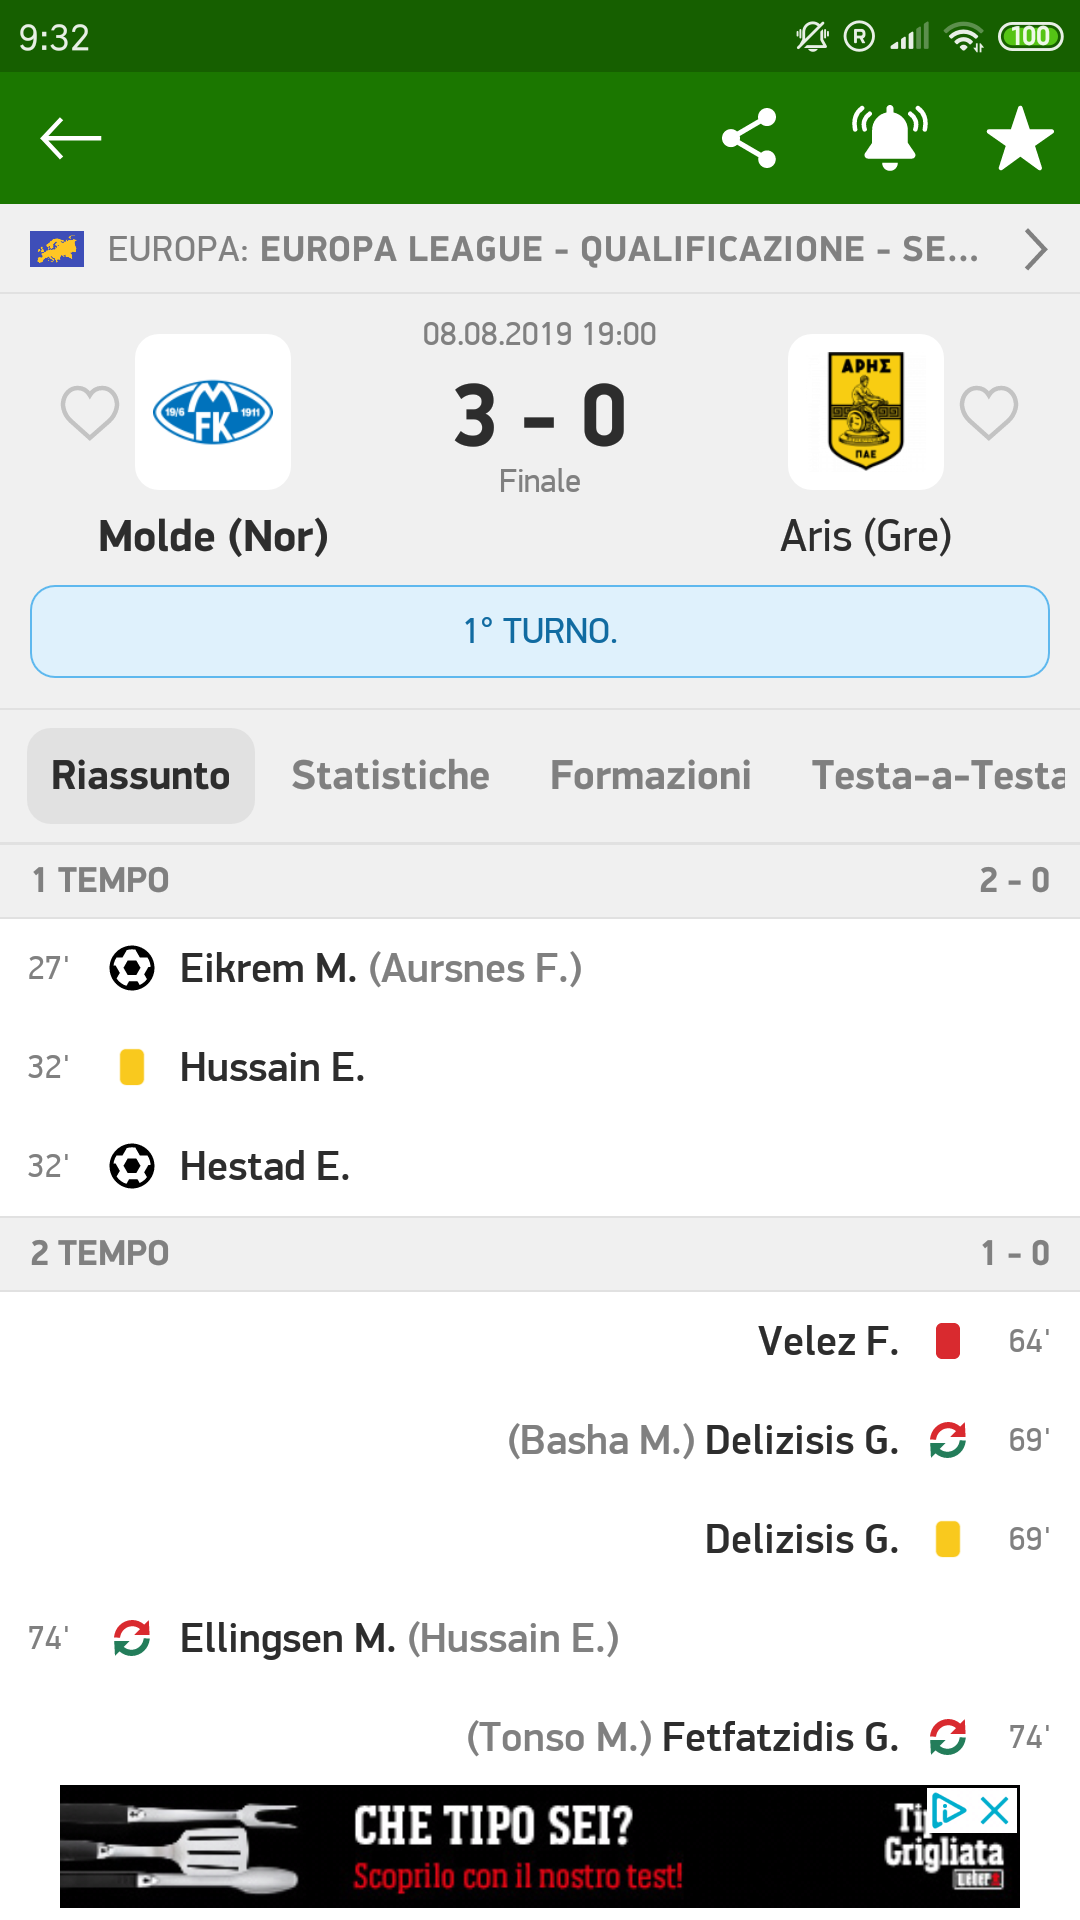
Task: Switch to the Statistiche tab
Action: (390, 776)
